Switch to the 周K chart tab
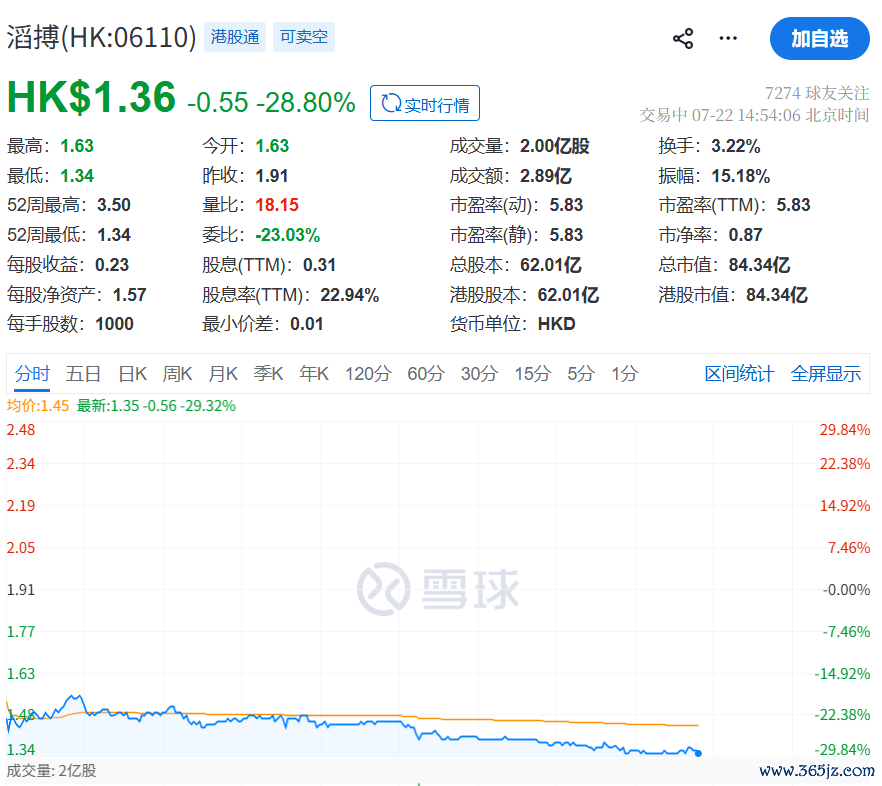The width and height of the screenshot is (882, 786). (x=177, y=374)
